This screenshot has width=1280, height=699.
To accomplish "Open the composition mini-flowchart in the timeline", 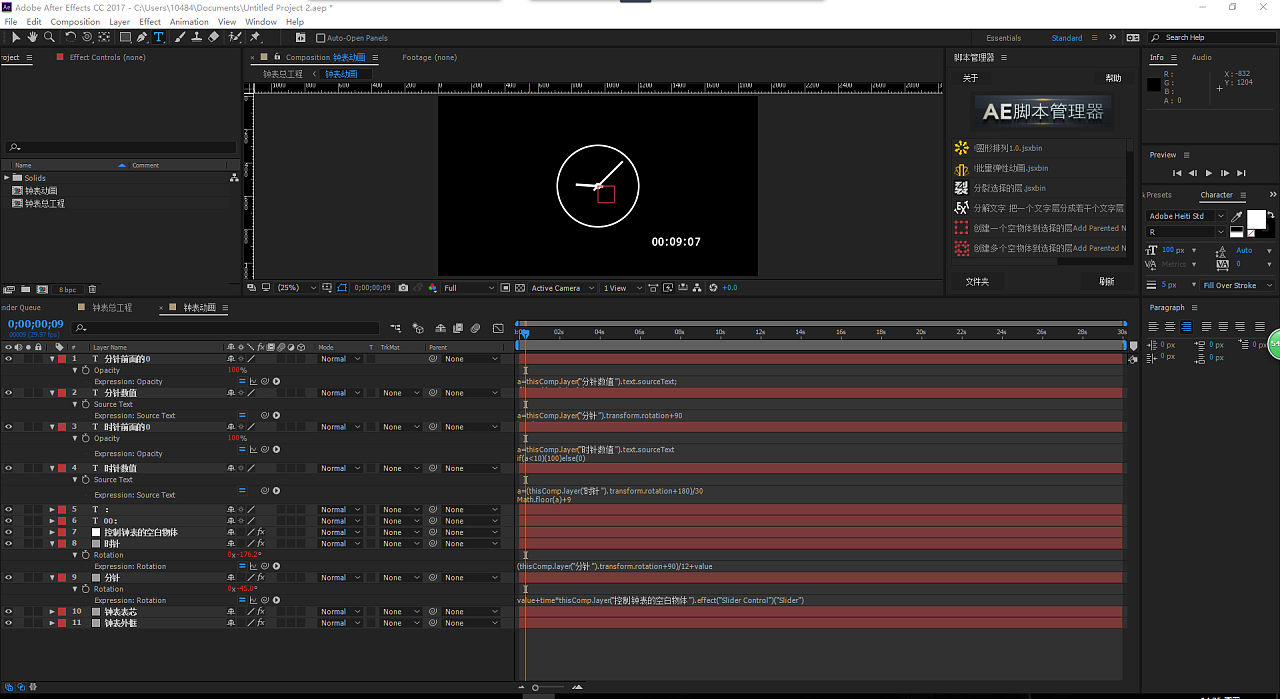I will (x=396, y=327).
